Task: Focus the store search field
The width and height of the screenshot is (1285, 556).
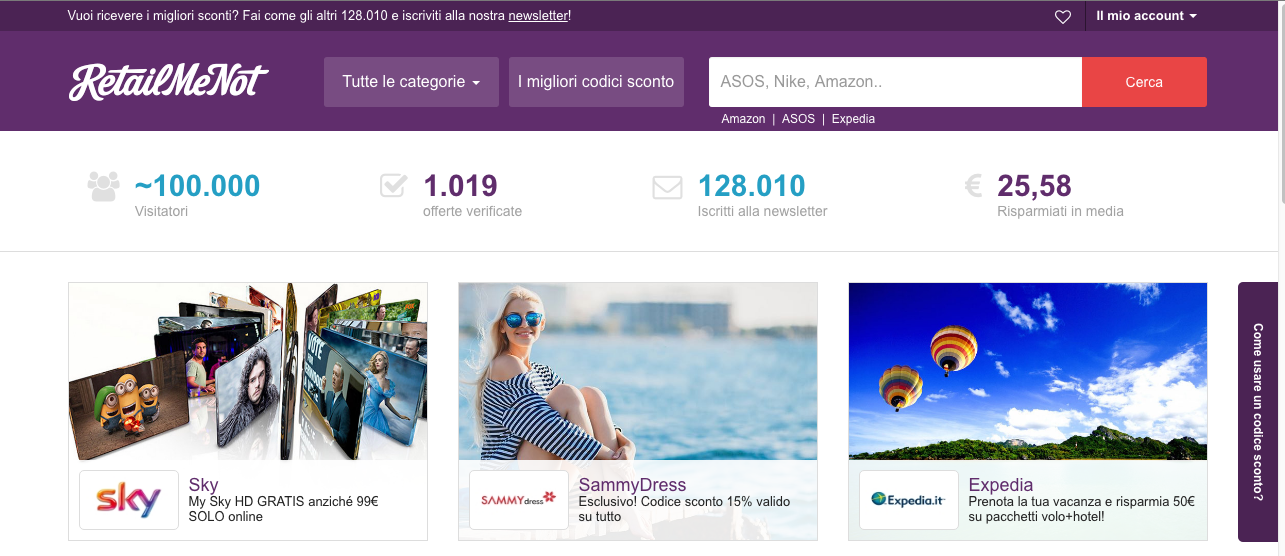Action: [895, 82]
